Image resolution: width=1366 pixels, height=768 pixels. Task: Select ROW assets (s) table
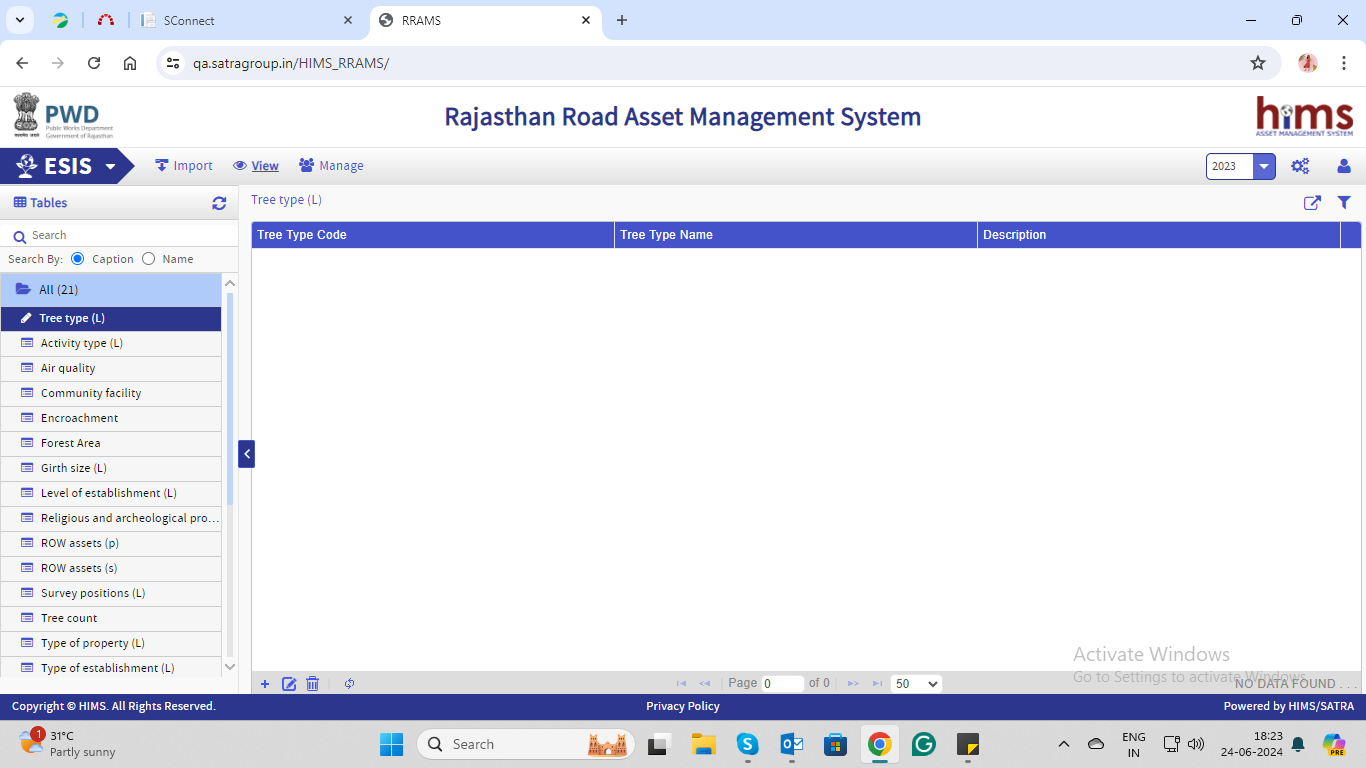pyautogui.click(x=110, y=568)
